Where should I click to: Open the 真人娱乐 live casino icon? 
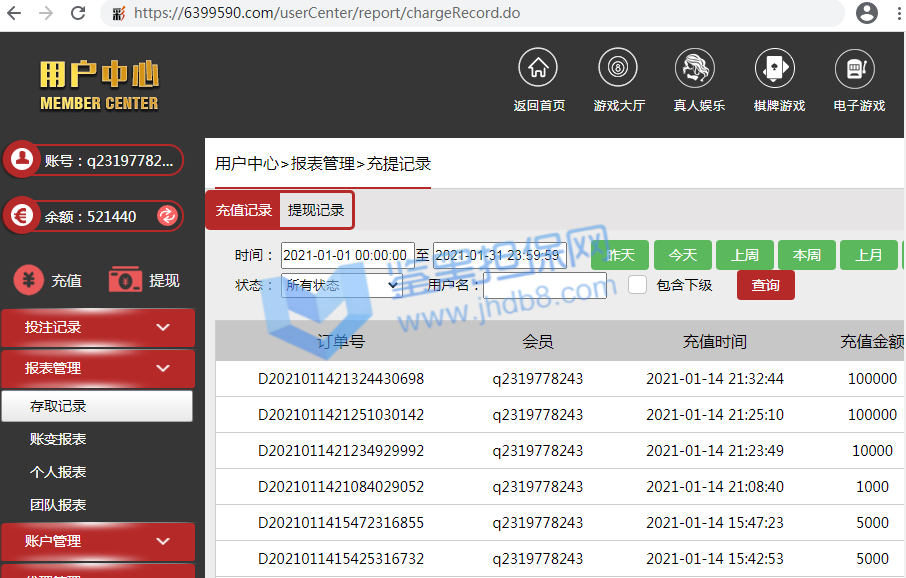click(x=698, y=68)
